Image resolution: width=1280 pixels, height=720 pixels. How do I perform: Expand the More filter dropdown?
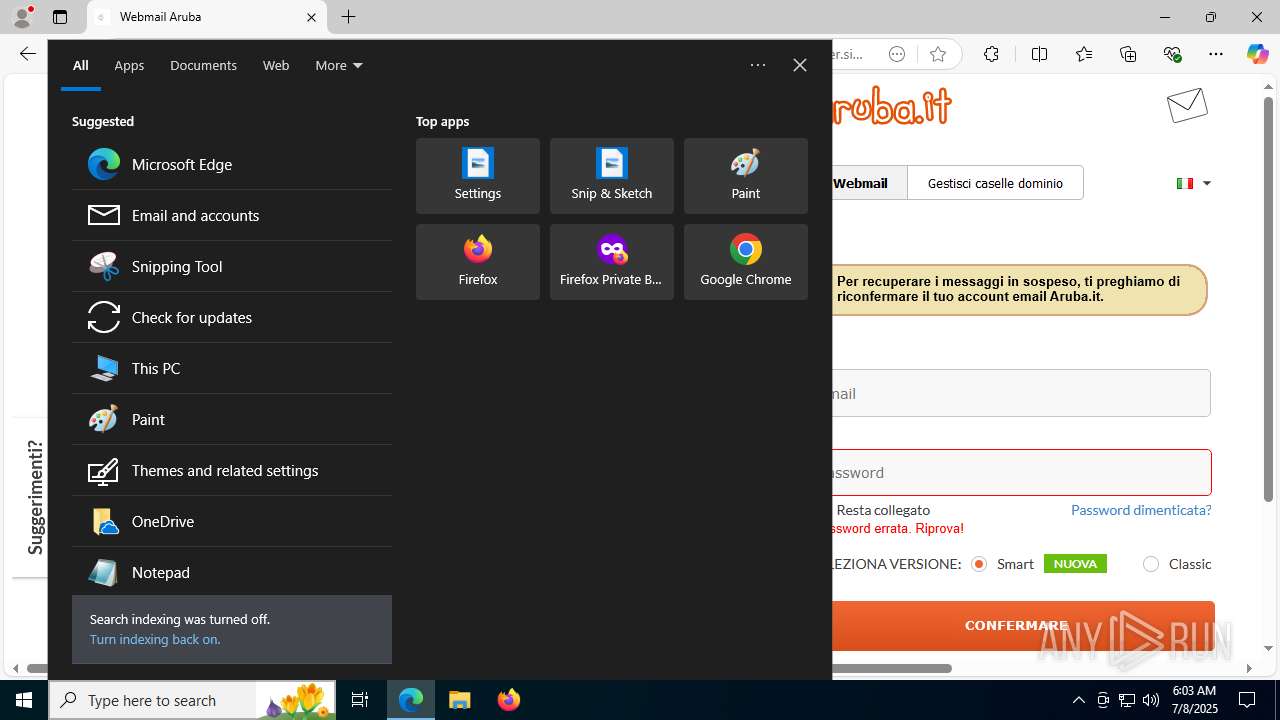tap(339, 65)
